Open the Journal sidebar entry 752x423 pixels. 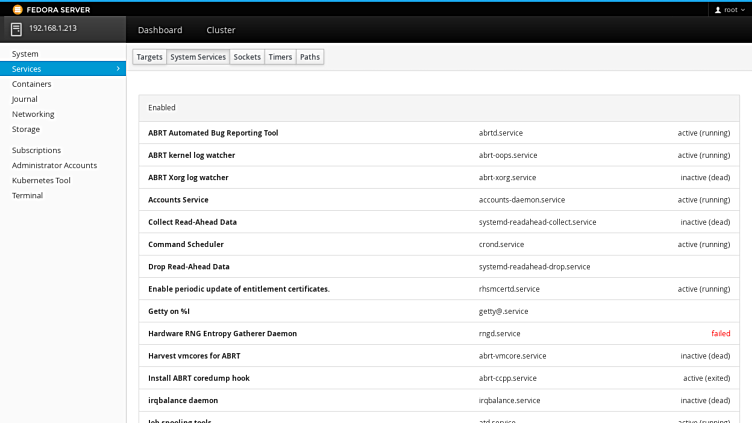[x=25, y=99]
